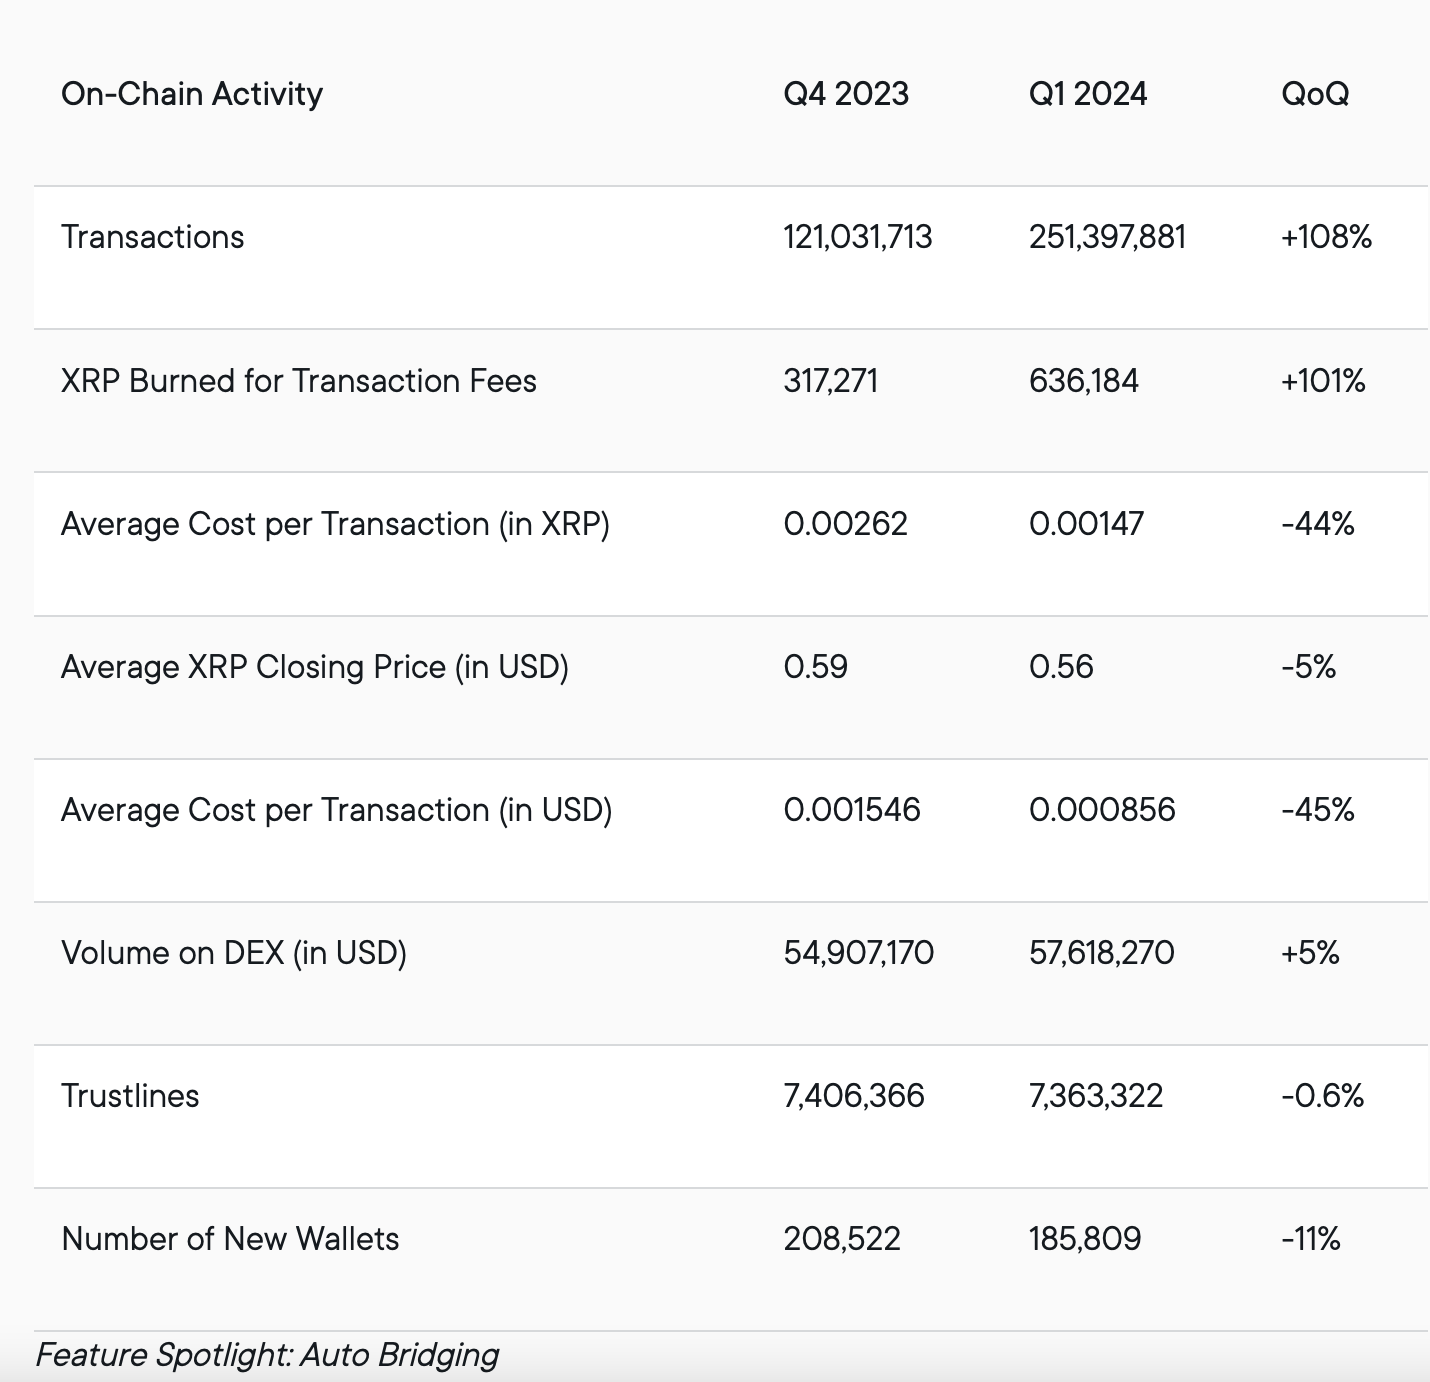The image size is (1430, 1382).
Task: Click the On-Chain Activity column header
Action: click(192, 94)
